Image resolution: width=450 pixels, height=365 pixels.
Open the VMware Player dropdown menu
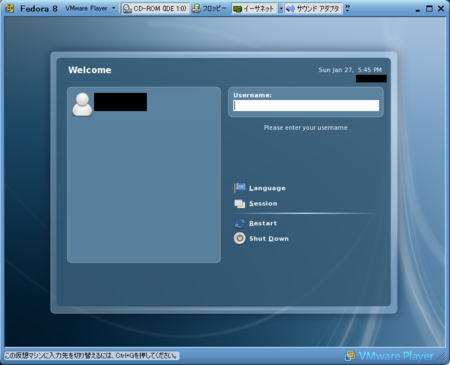pyautogui.click(x=90, y=8)
